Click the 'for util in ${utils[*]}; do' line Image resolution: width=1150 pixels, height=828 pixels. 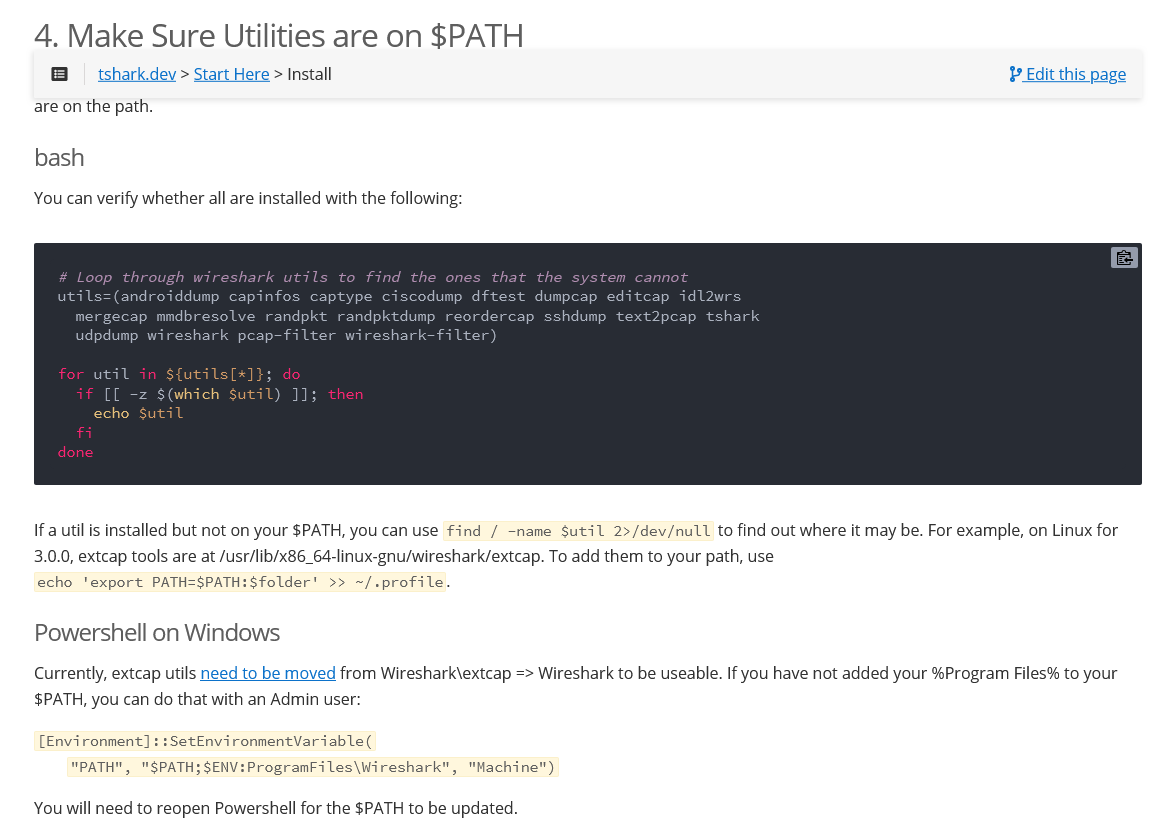(x=179, y=374)
